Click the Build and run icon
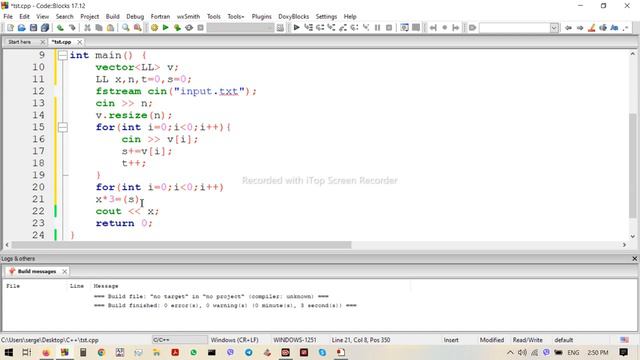Image resolution: width=640 pixels, height=360 pixels. [x=177, y=28]
